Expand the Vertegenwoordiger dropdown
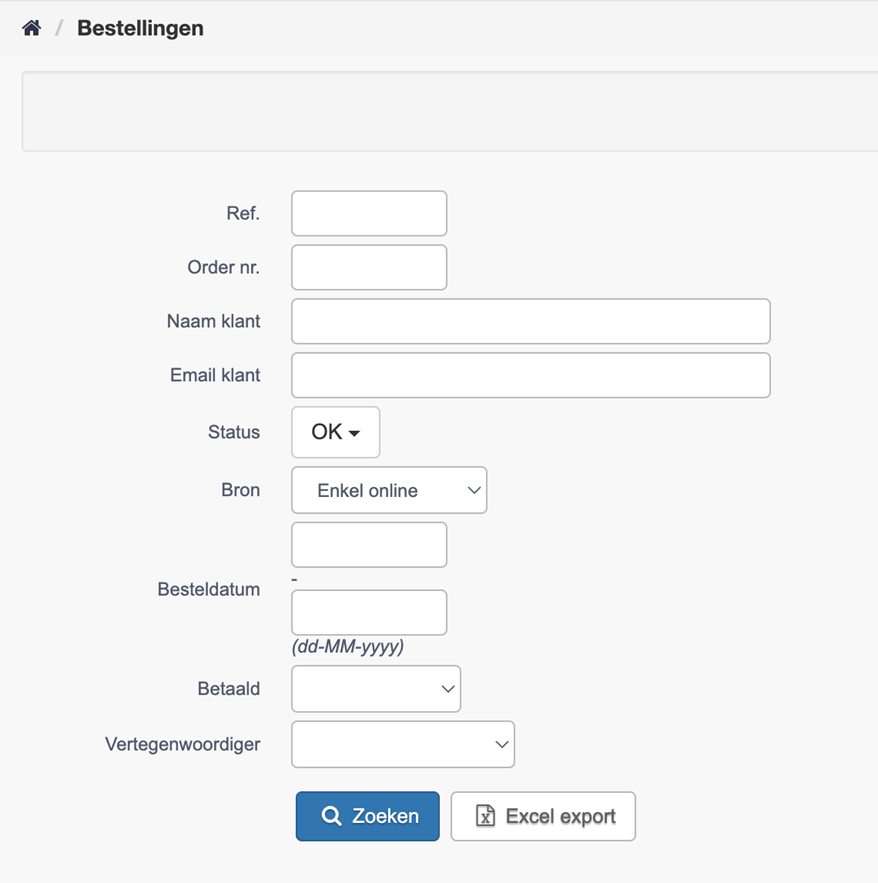The image size is (878, 883). (403, 744)
